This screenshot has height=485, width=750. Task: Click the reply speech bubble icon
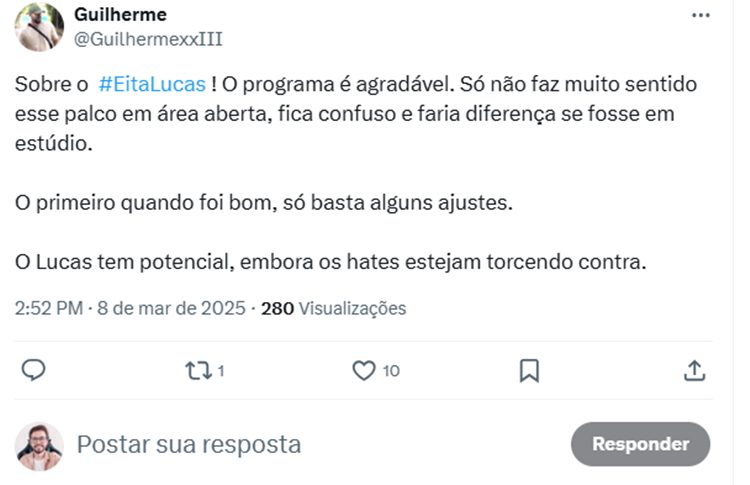coord(34,370)
